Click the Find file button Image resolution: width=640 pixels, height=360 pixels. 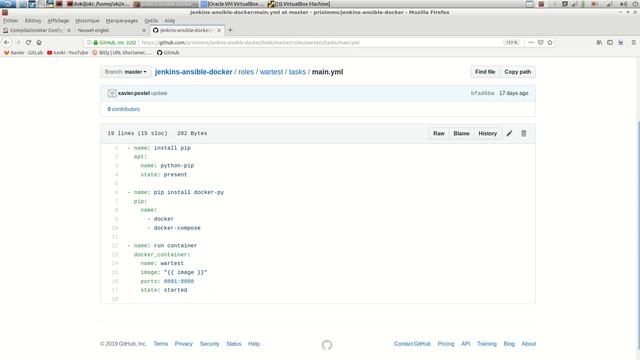point(485,72)
